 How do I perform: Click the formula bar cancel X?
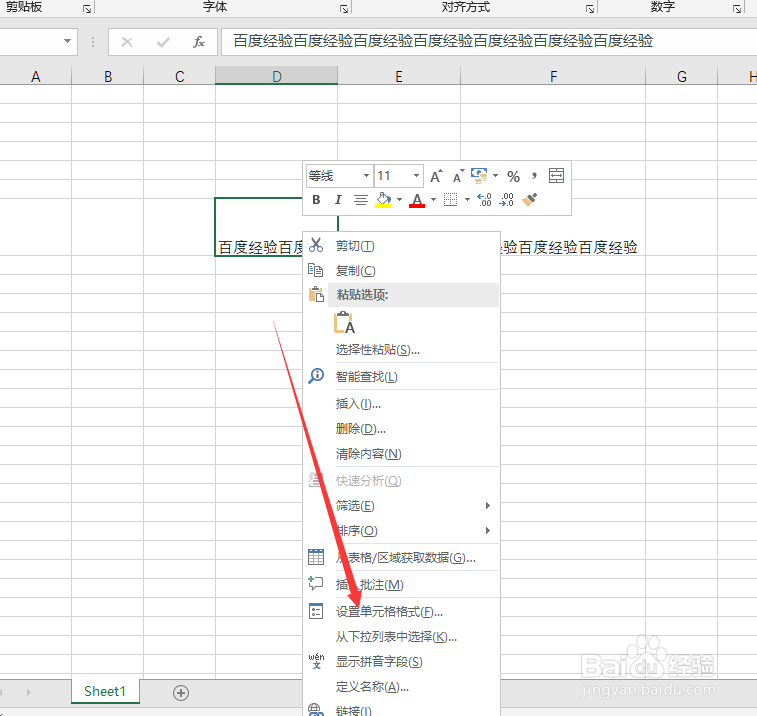[x=127, y=42]
